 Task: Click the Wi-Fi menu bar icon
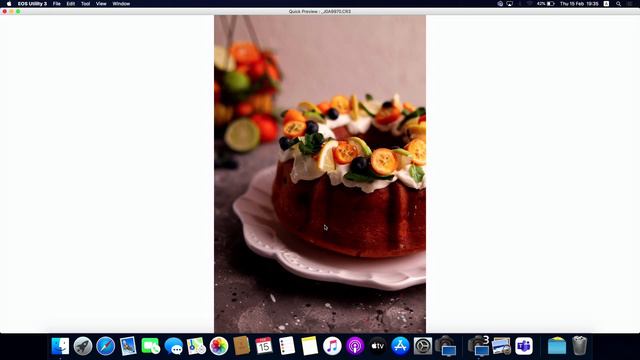(529, 4)
